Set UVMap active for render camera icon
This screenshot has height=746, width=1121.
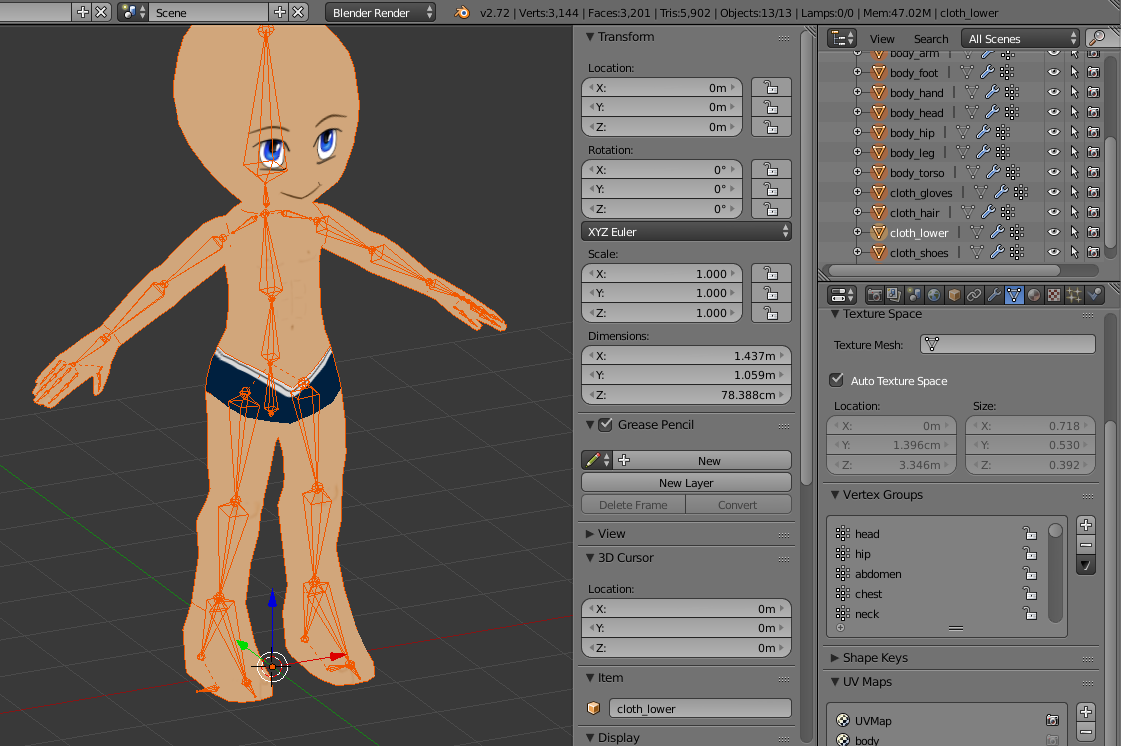click(1052, 720)
